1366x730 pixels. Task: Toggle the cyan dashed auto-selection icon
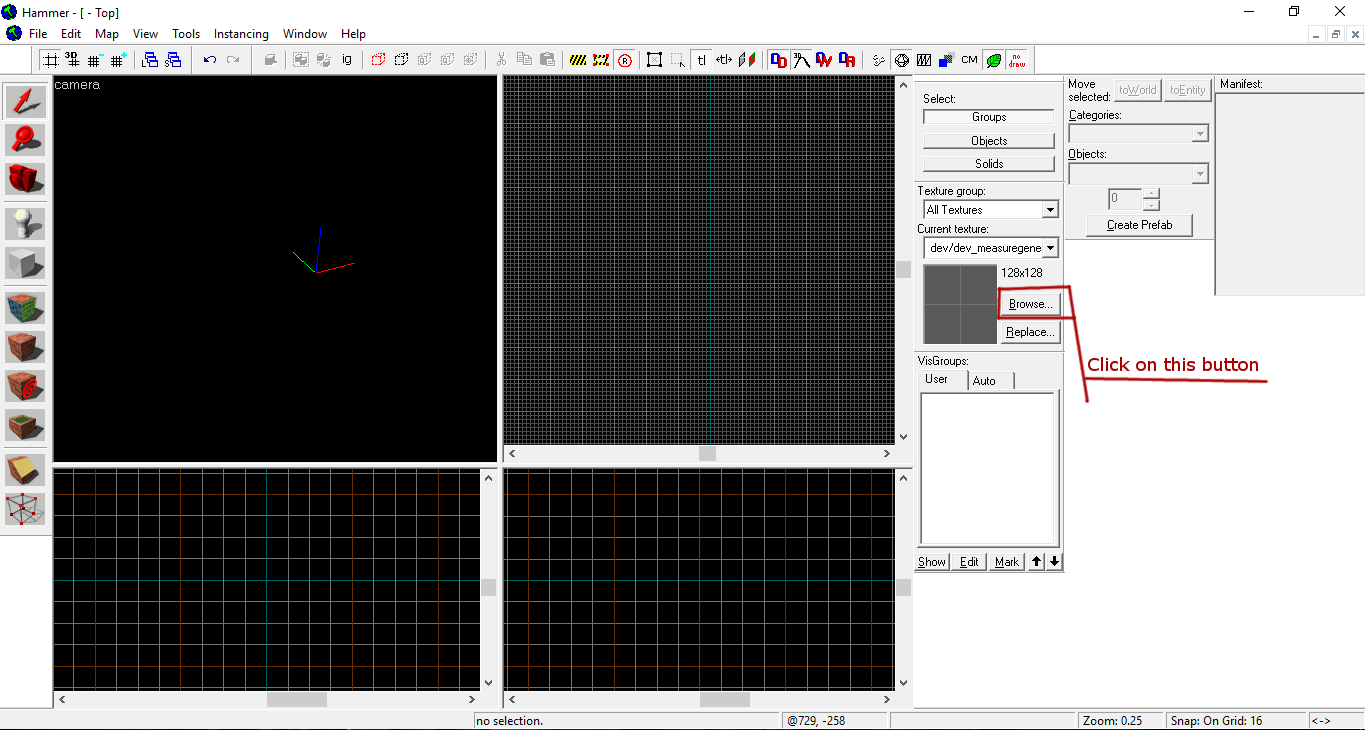tap(678, 60)
